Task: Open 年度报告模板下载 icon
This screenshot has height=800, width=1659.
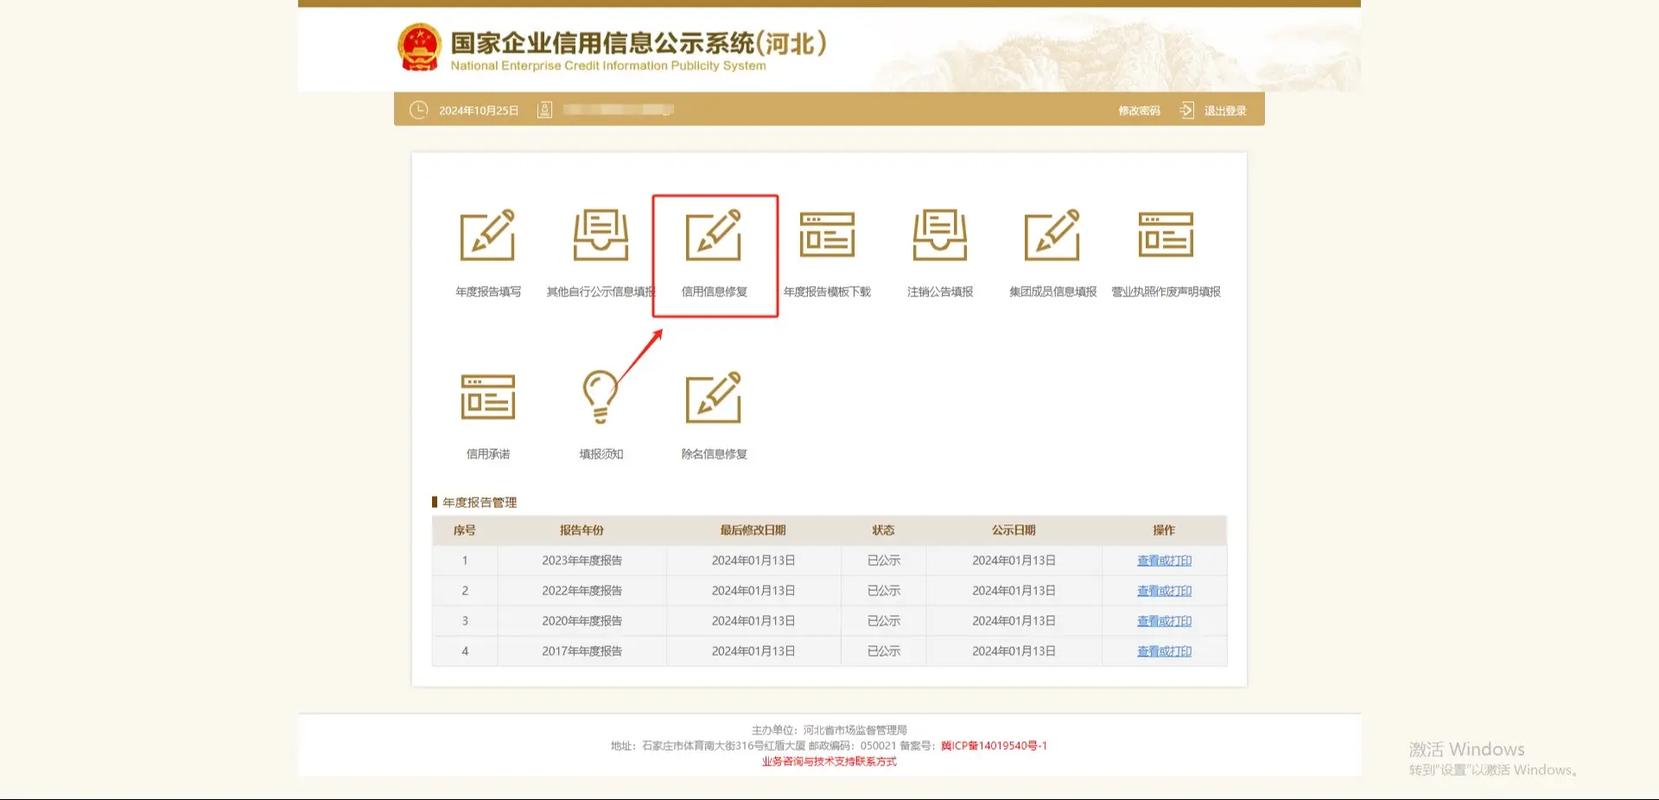Action: pos(827,235)
